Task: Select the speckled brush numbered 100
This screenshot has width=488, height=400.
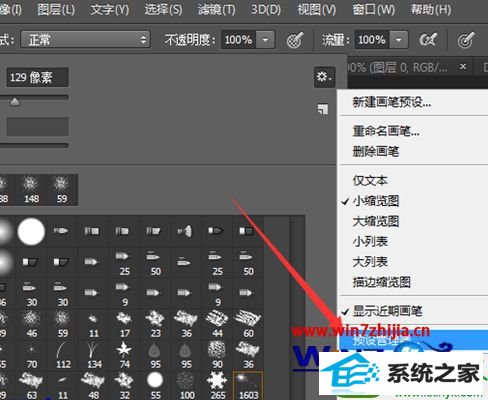Action: [x=186, y=386]
